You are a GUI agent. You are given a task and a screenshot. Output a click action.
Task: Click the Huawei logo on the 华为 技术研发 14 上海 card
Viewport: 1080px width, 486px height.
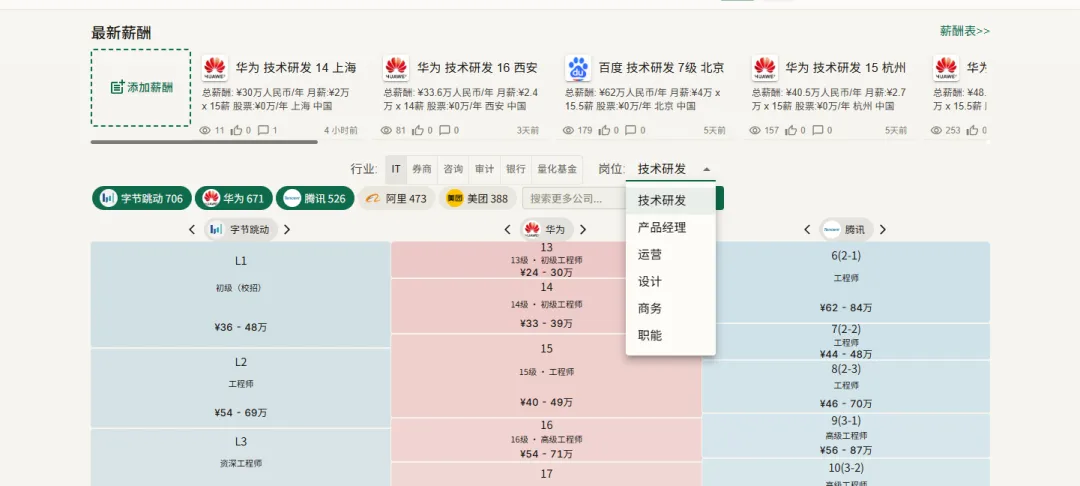[x=215, y=67]
